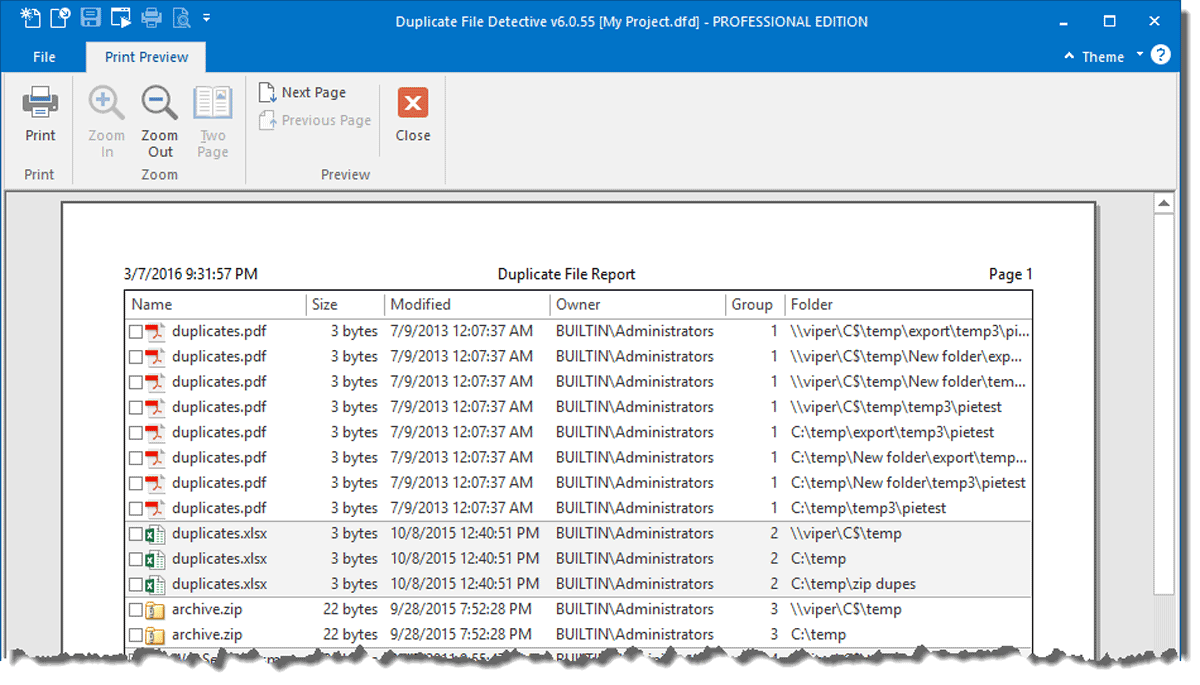Switch to the File tab
1200x685 pixels.
44,57
